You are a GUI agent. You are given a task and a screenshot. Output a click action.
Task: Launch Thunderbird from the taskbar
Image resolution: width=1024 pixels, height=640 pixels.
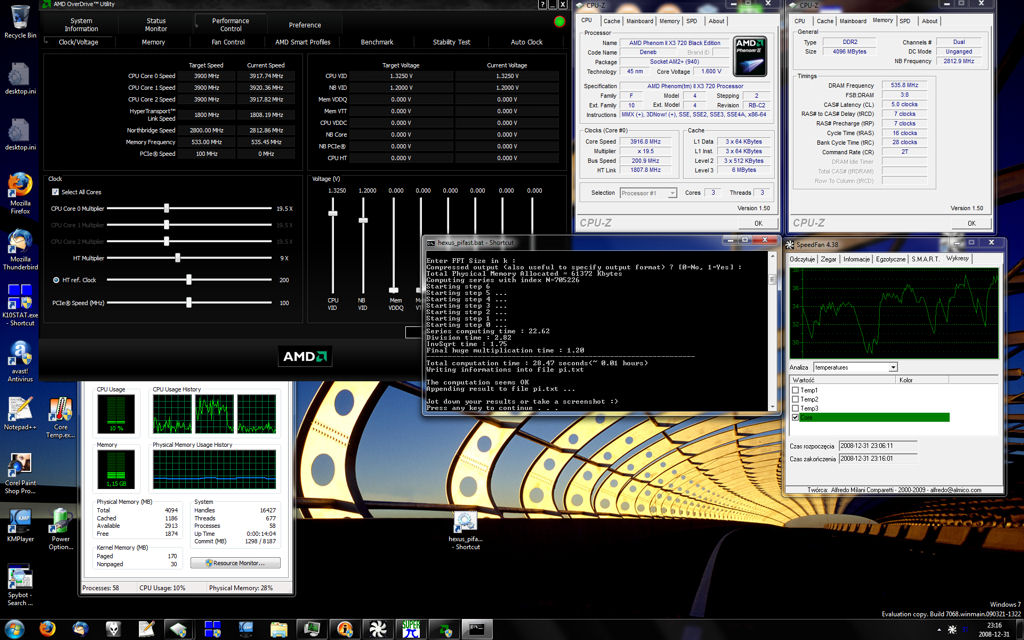(80, 629)
